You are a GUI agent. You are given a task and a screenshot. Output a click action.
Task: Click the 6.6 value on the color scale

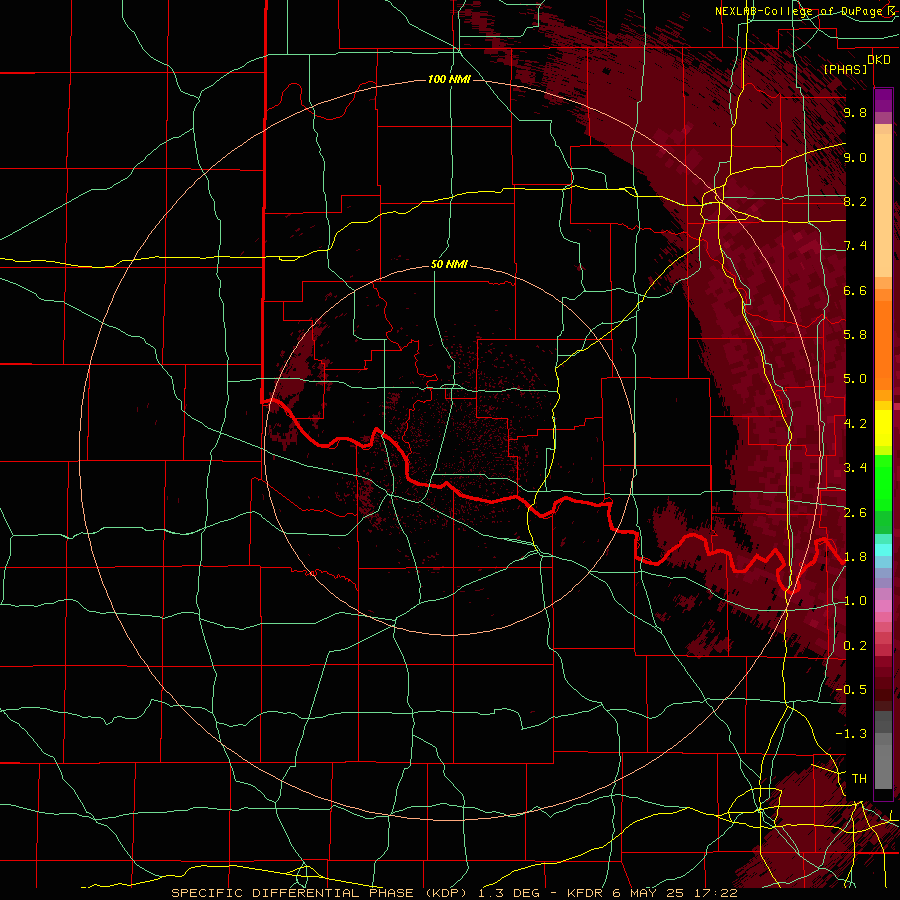tap(855, 291)
